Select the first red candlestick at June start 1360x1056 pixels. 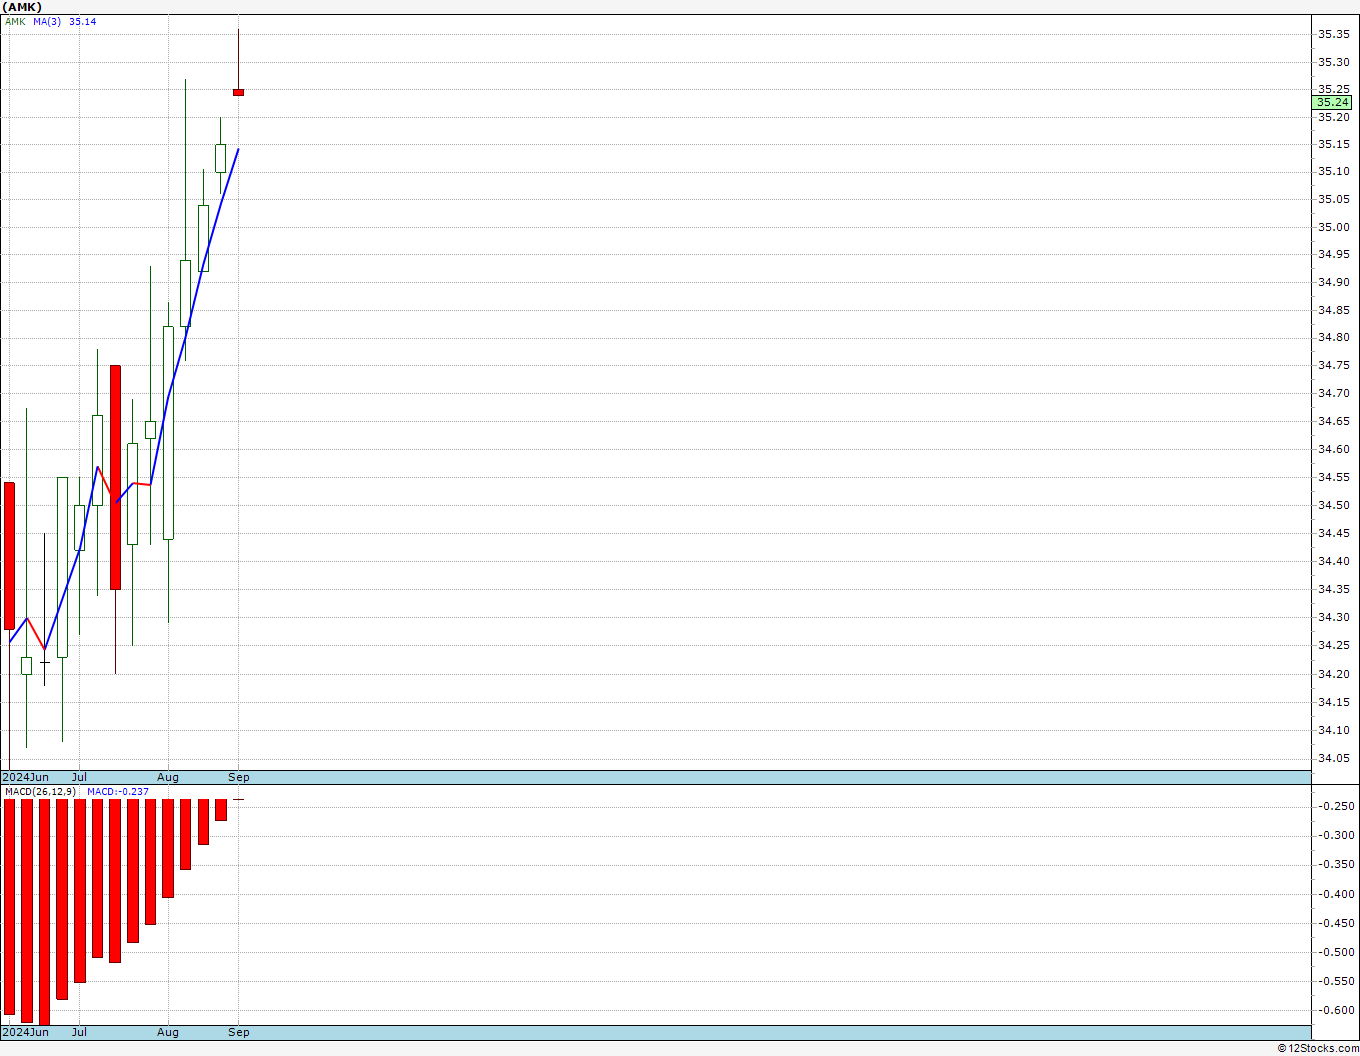point(10,556)
